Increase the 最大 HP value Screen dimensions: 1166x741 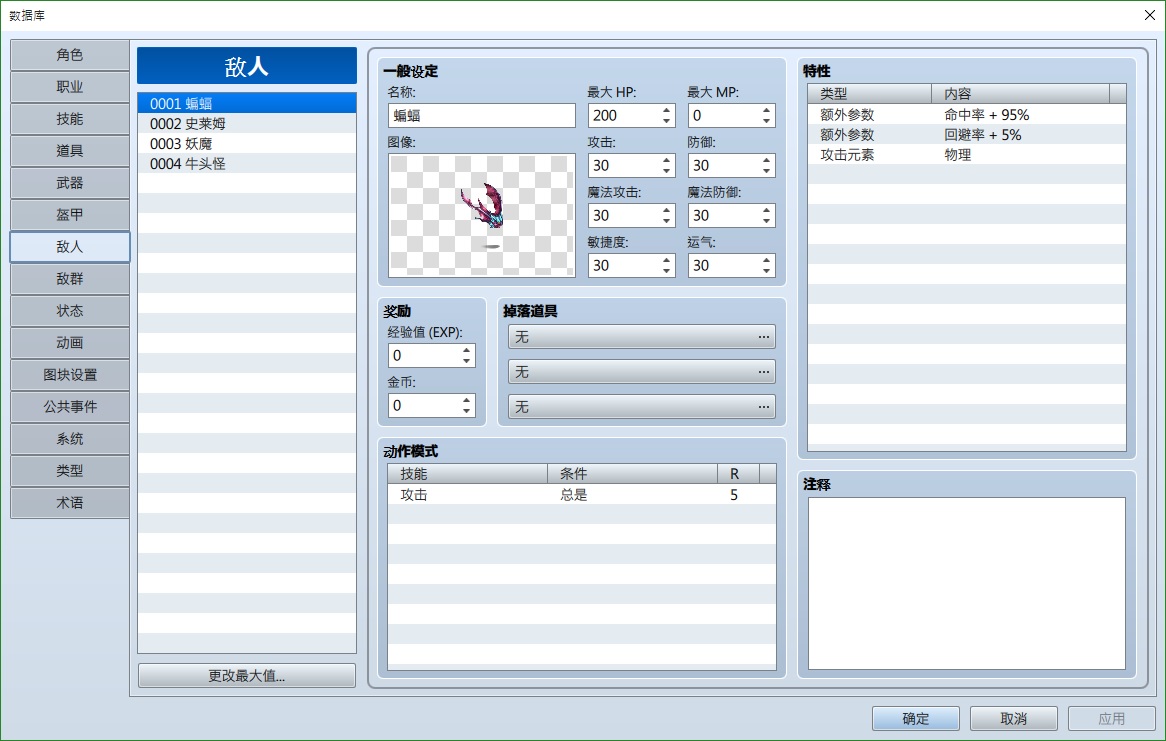coord(666,110)
